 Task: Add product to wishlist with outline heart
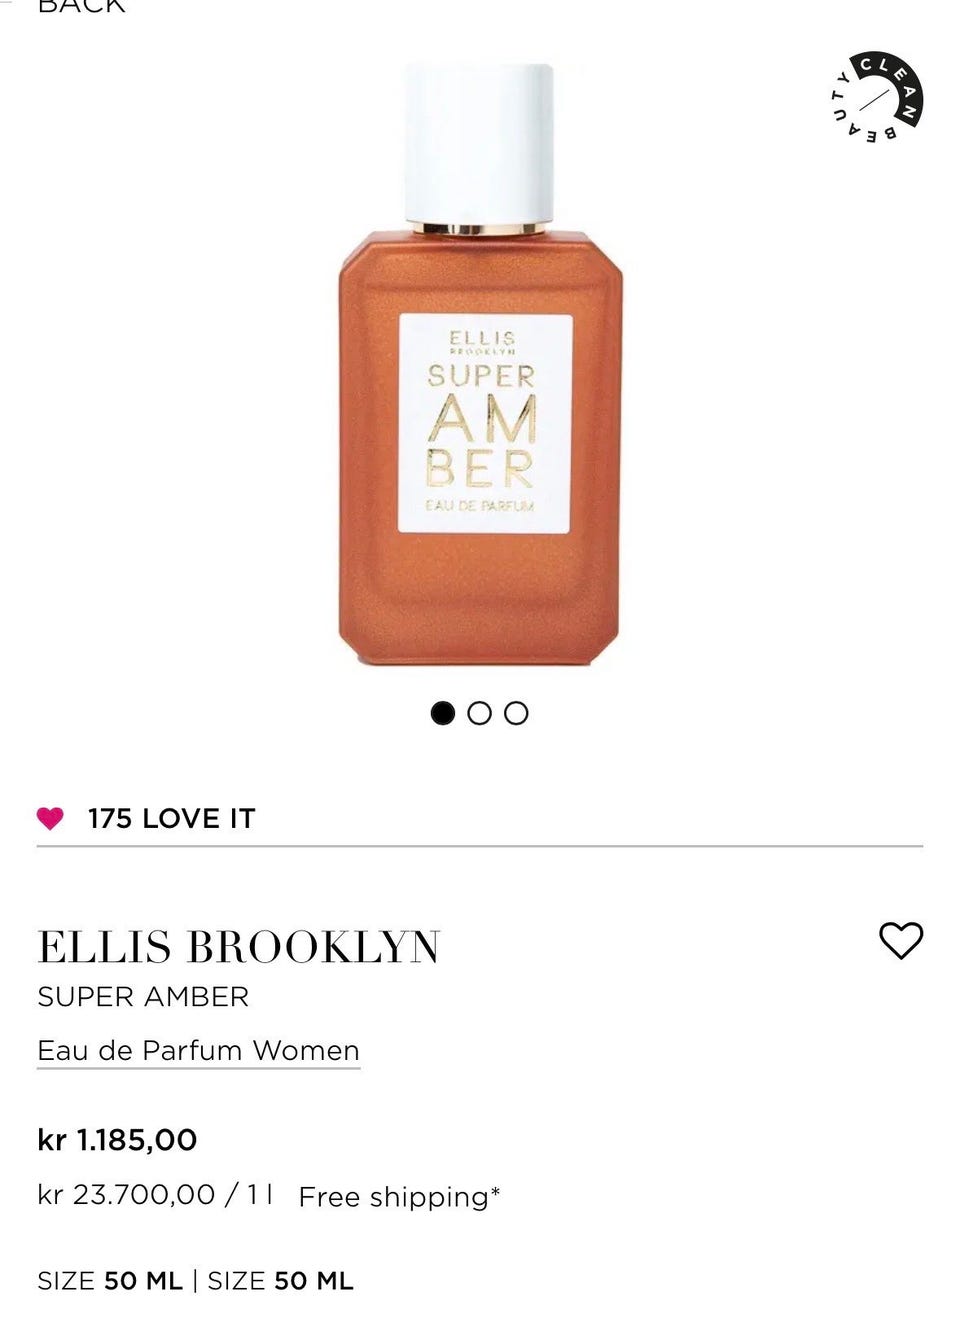(901, 940)
